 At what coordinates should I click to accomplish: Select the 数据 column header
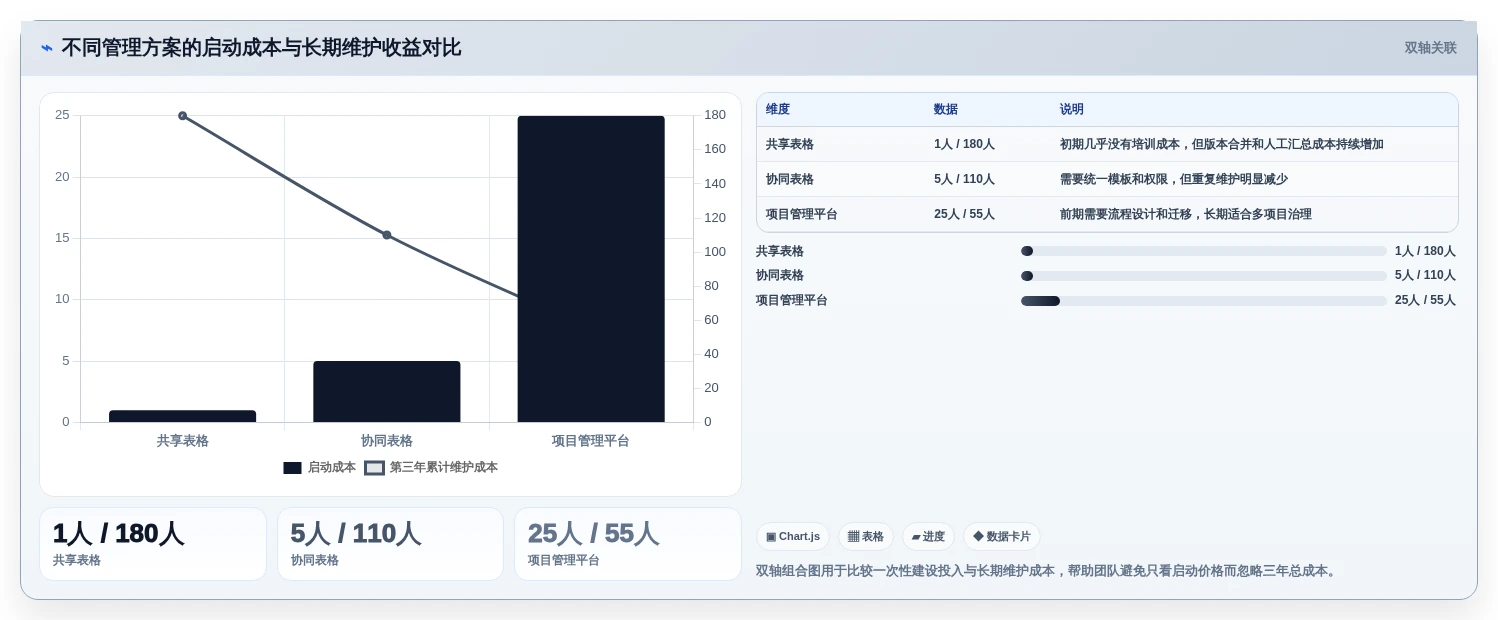click(x=946, y=109)
